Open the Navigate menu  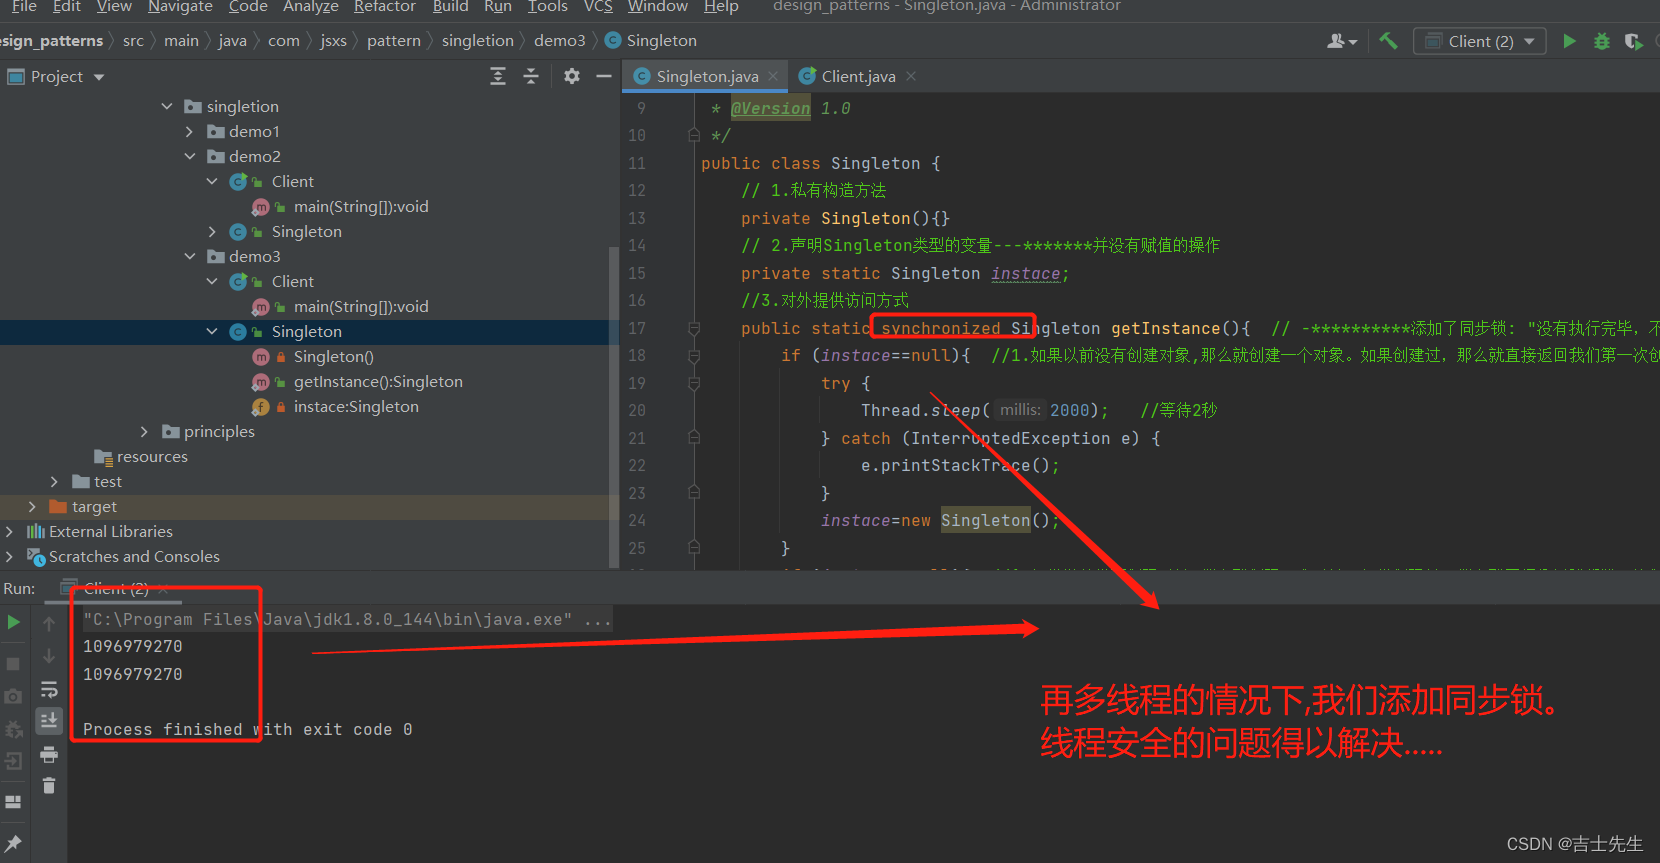point(180,6)
